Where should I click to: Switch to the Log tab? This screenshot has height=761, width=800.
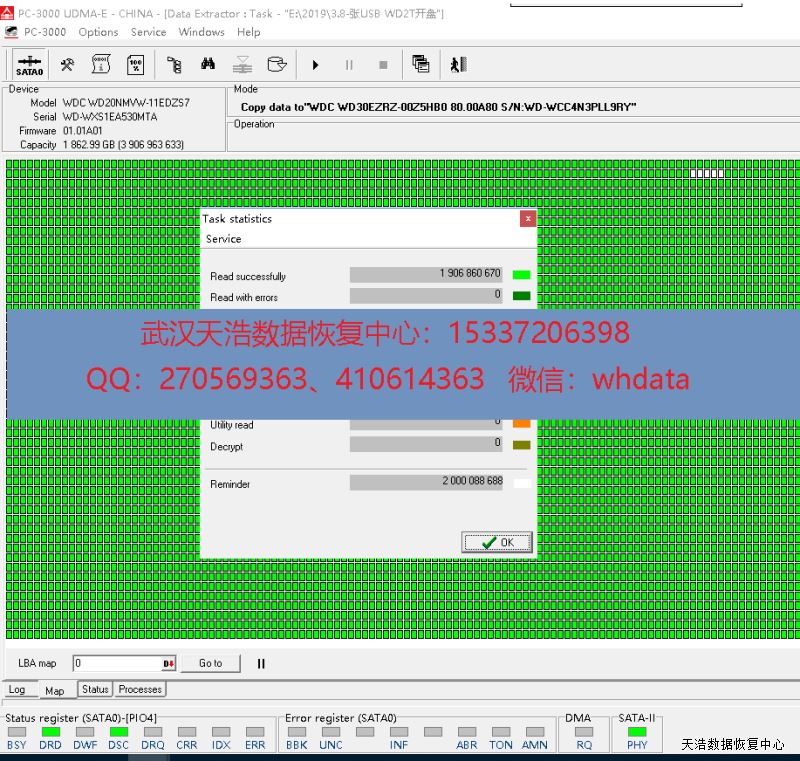(17, 690)
